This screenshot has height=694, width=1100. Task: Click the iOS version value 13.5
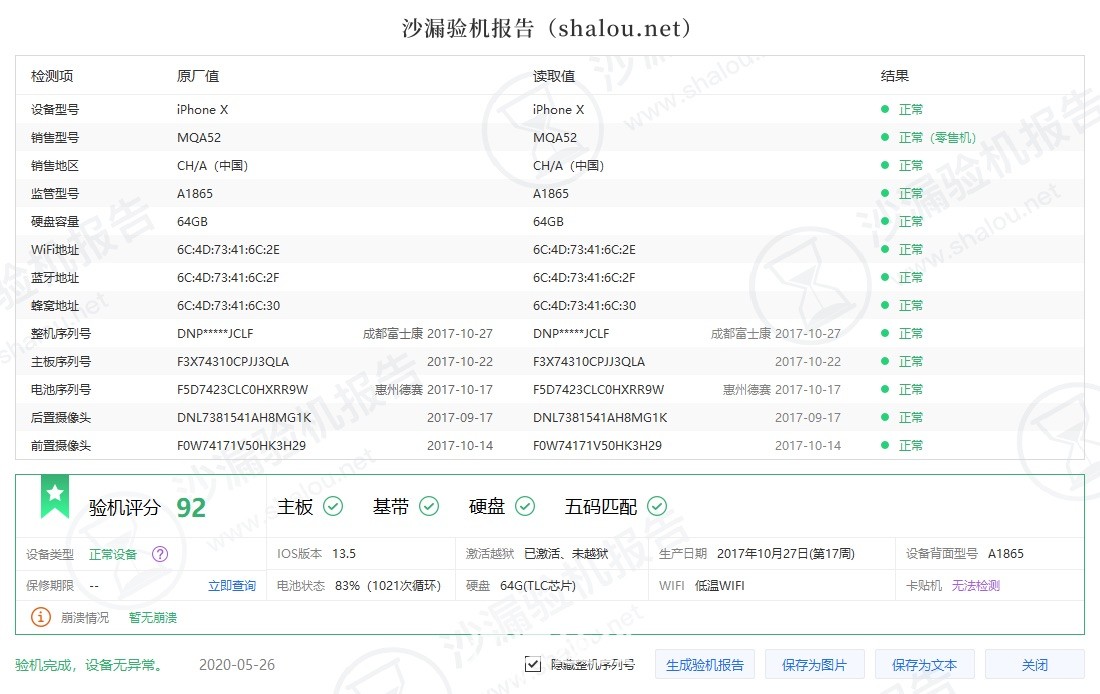coord(344,554)
